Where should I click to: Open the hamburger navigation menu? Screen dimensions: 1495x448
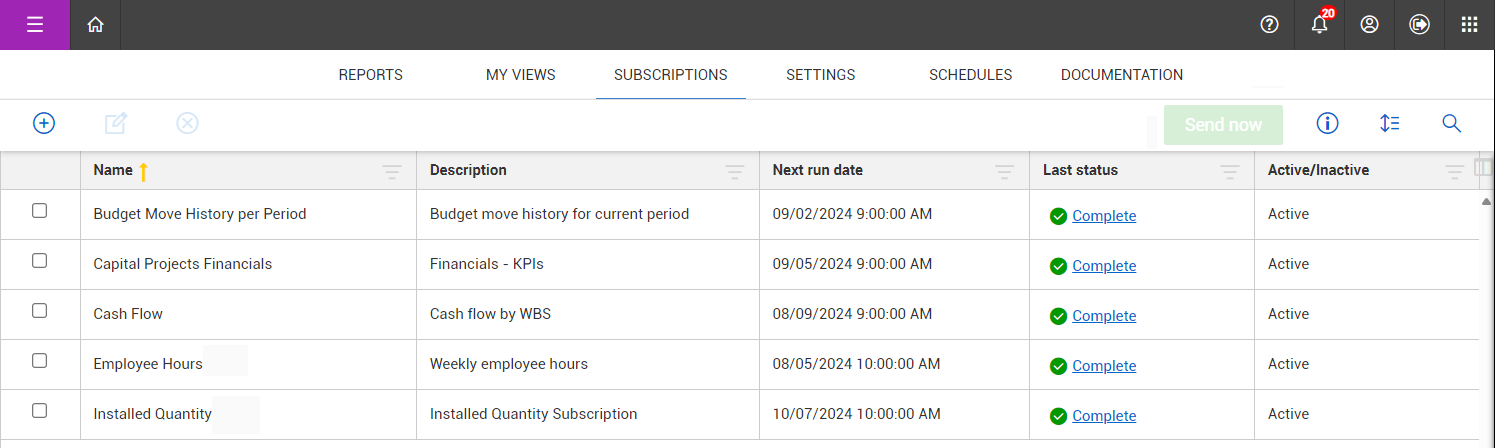[x=35, y=25]
